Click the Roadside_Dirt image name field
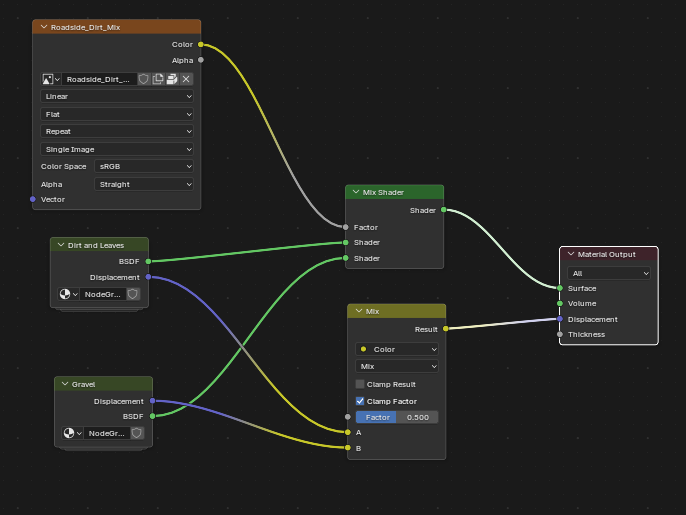 coord(99,79)
